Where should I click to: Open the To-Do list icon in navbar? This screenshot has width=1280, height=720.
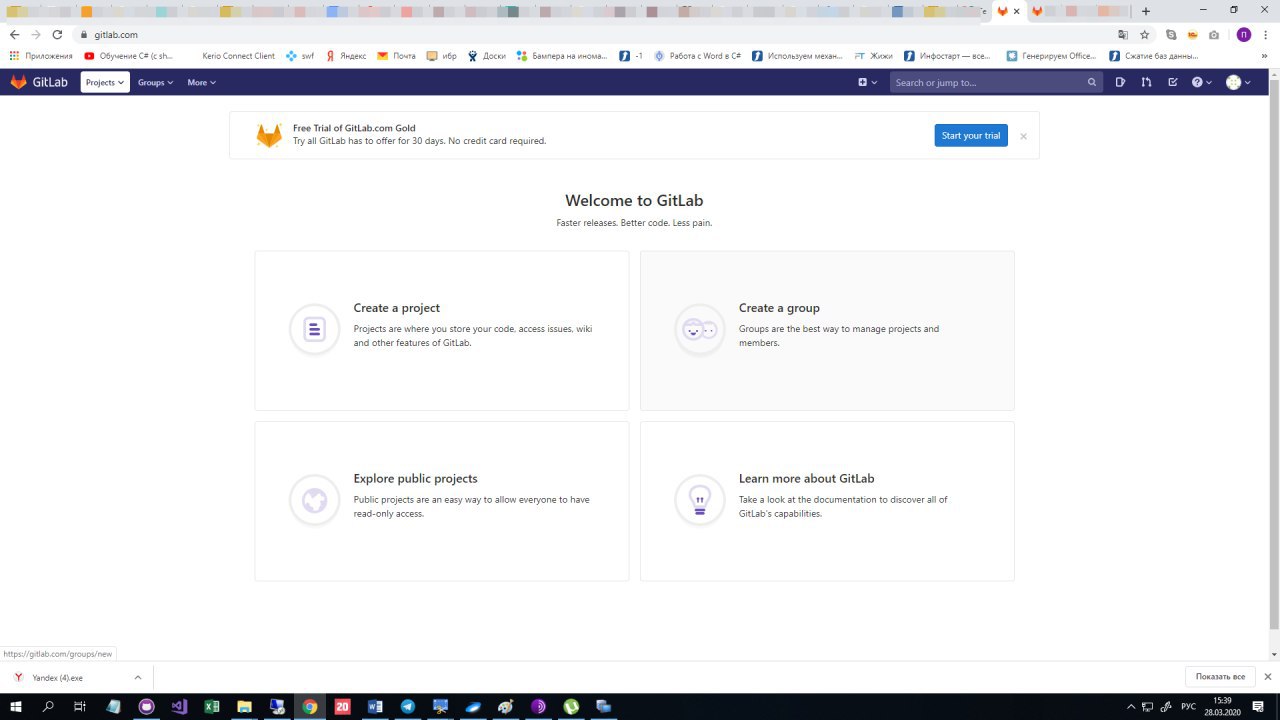point(1173,82)
